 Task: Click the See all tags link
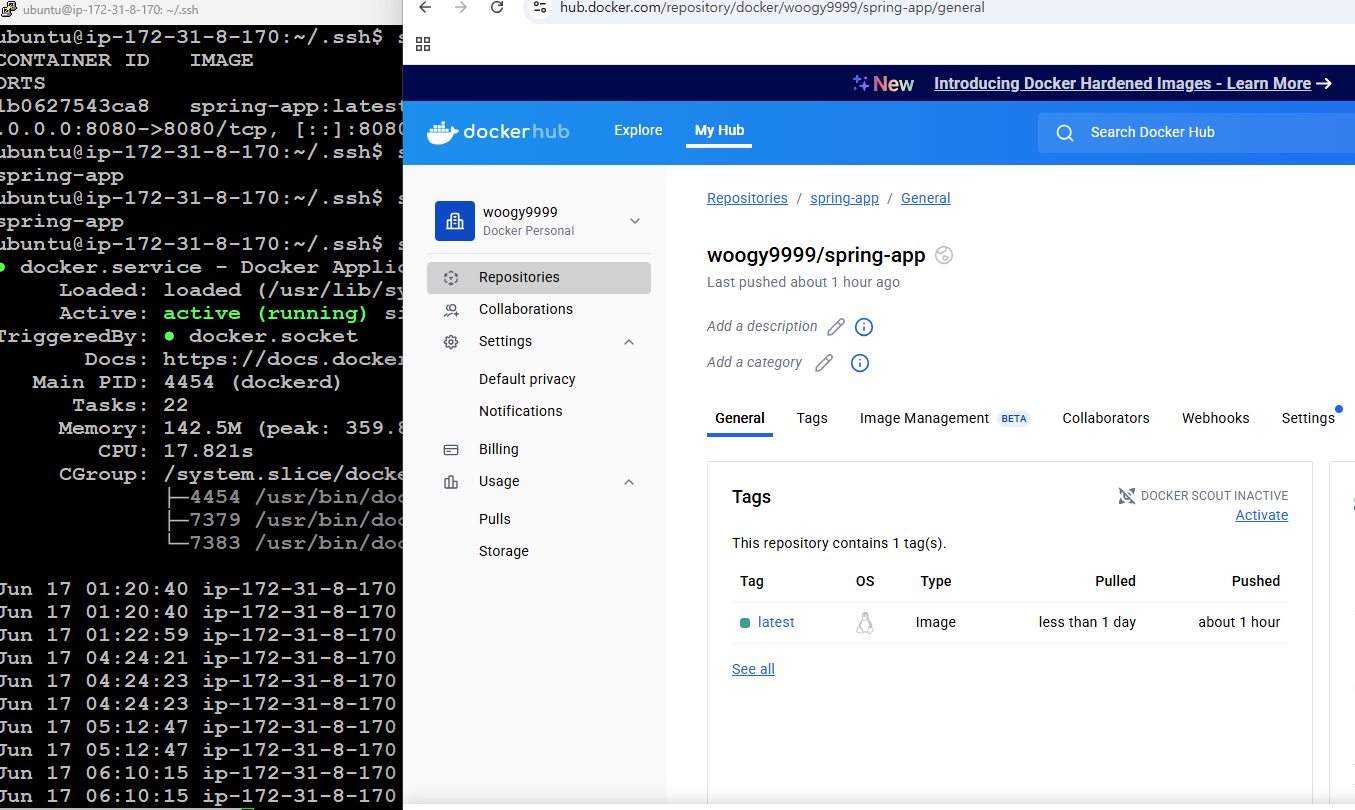point(753,669)
